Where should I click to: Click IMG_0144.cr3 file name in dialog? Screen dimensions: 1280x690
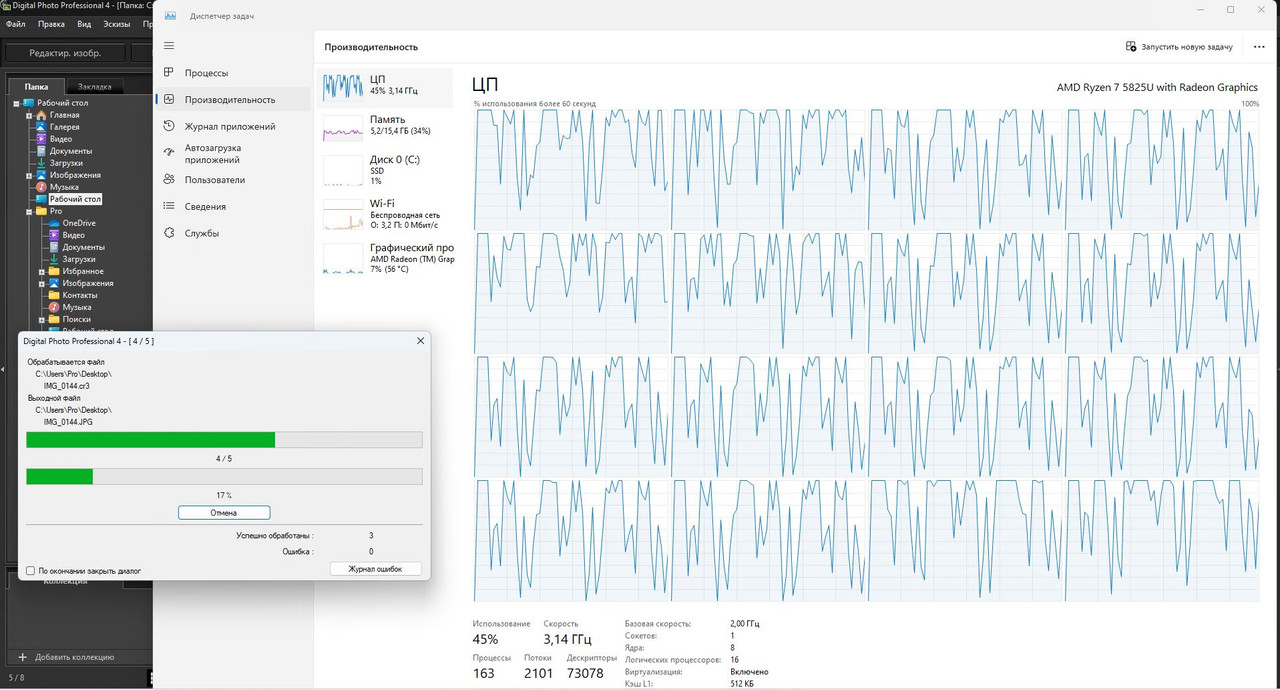click(x=67, y=385)
